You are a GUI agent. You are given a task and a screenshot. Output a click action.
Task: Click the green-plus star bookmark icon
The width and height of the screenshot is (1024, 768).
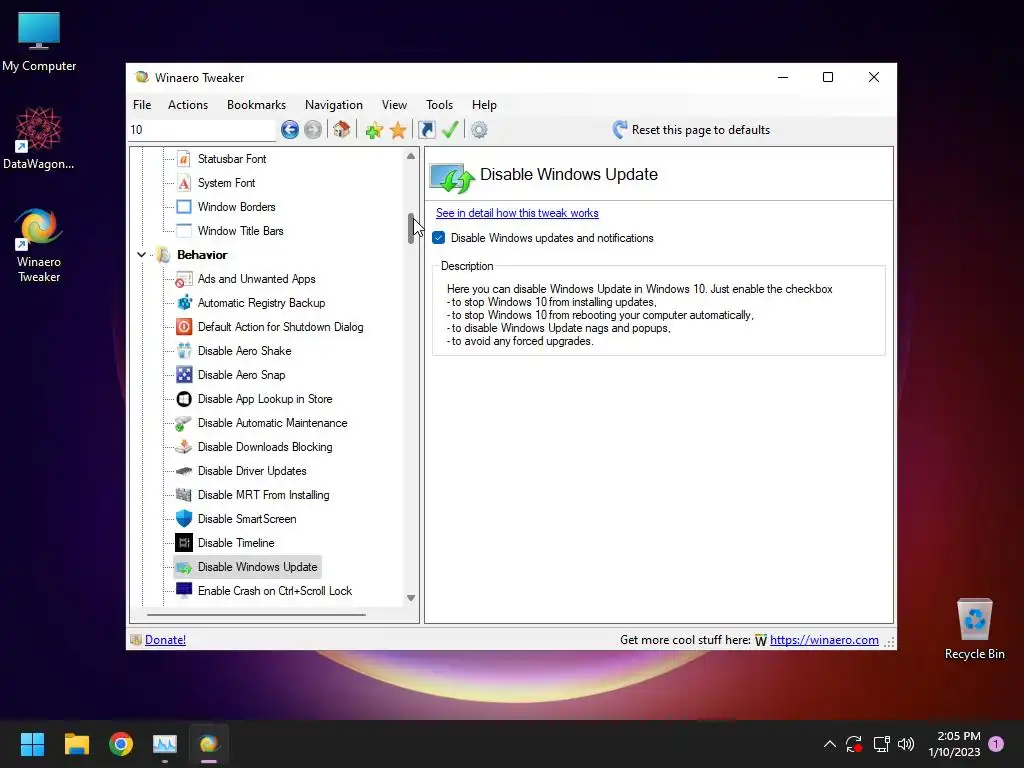point(374,130)
